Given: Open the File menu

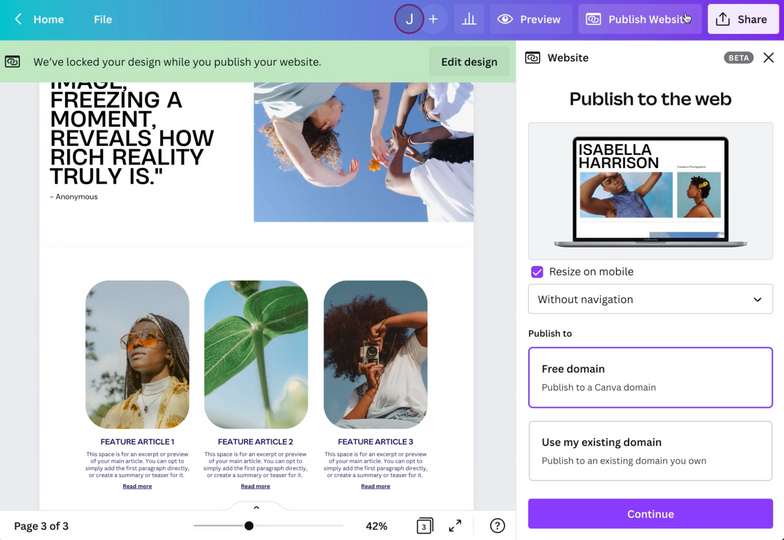Looking at the screenshot, I should point(103,19).
